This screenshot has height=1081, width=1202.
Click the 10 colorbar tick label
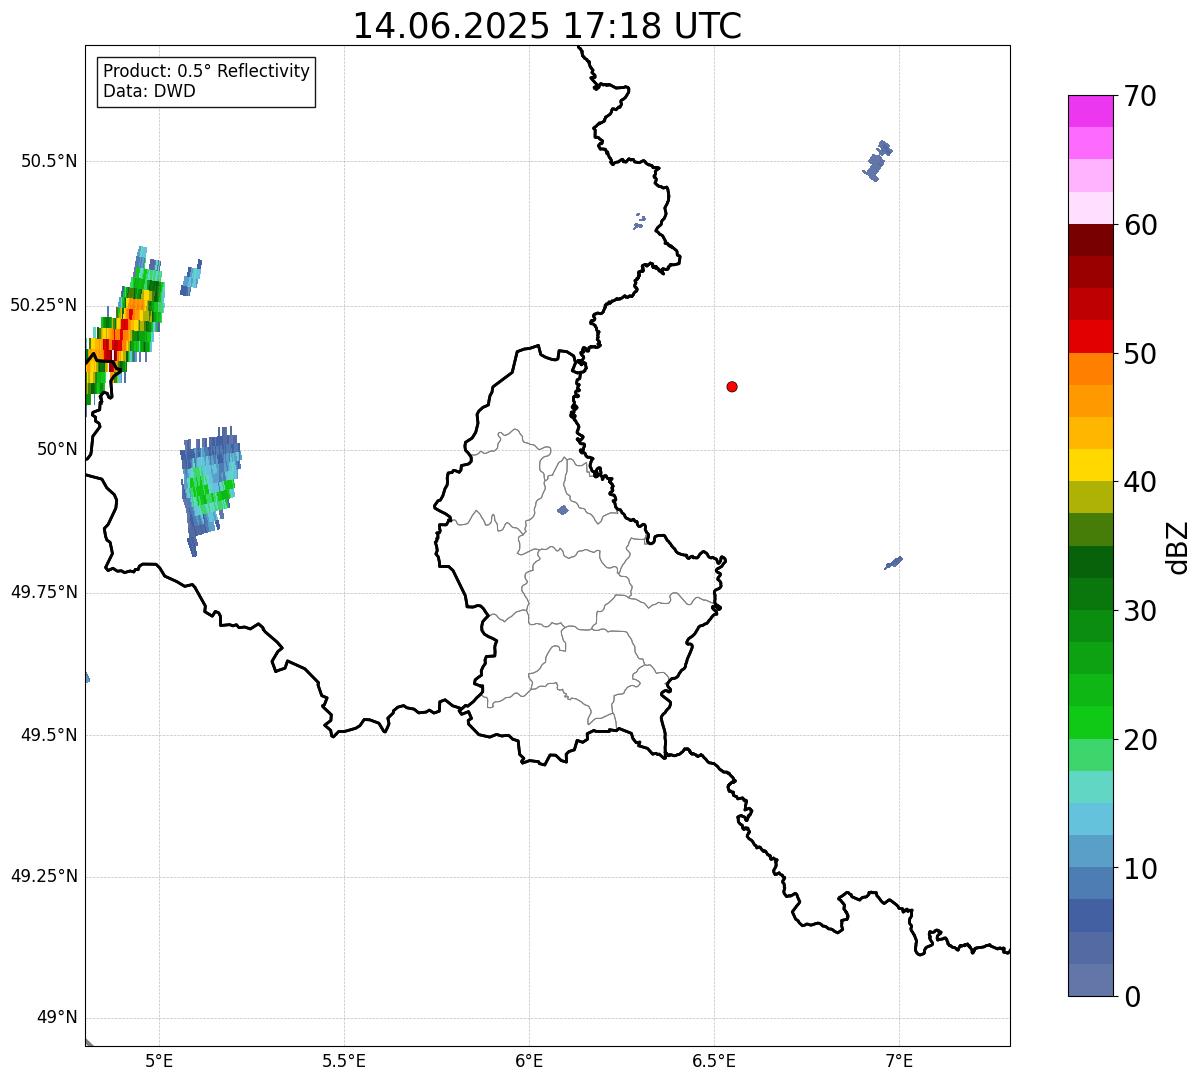[x=1140, y=869]
